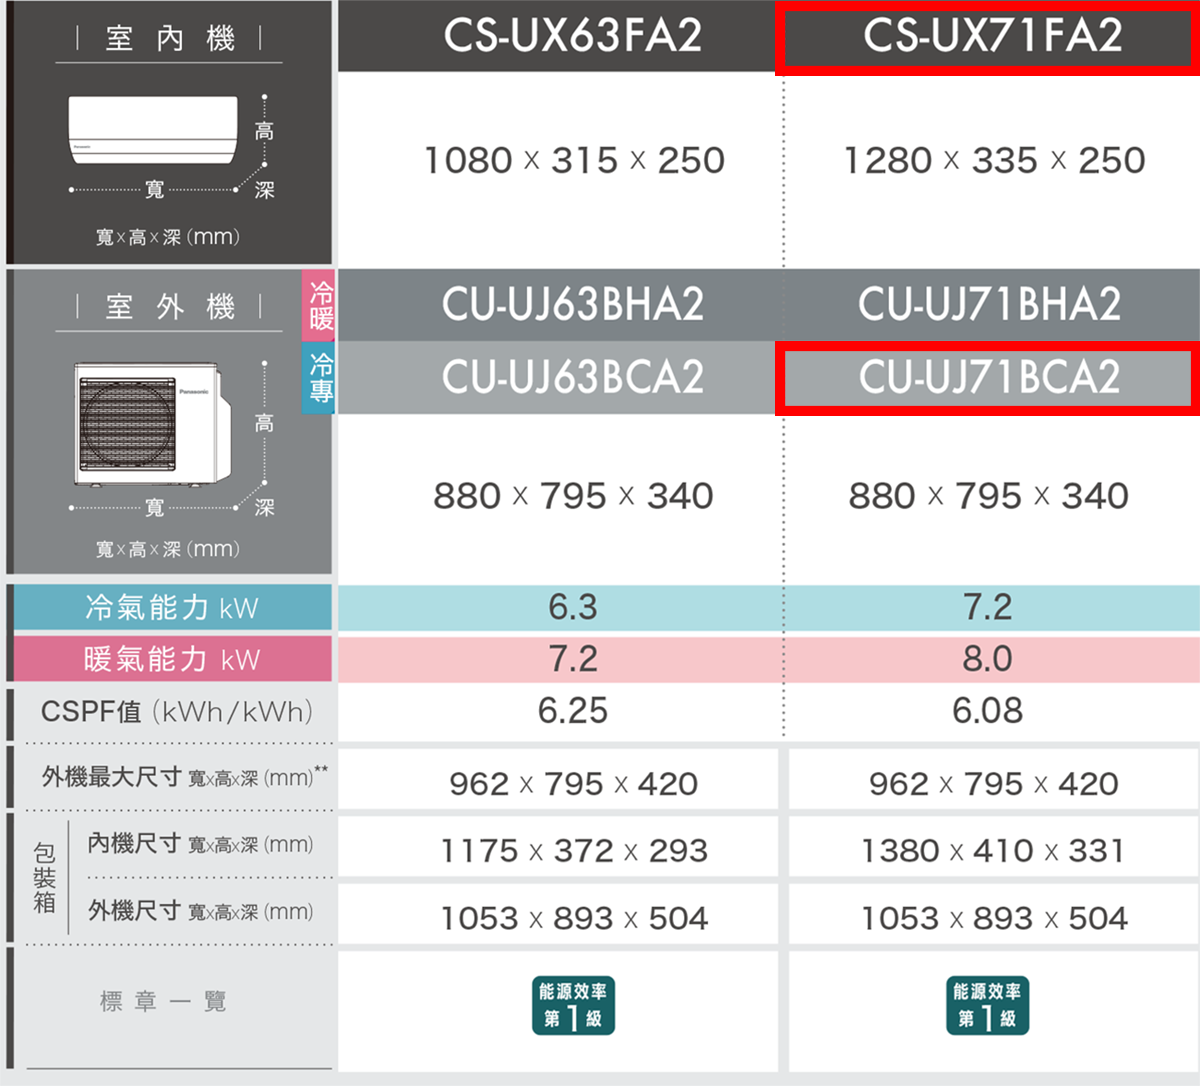Click the 寬 width marker below indoor unit
This screenshot has height=1086, width=1200.
(154, 189)
